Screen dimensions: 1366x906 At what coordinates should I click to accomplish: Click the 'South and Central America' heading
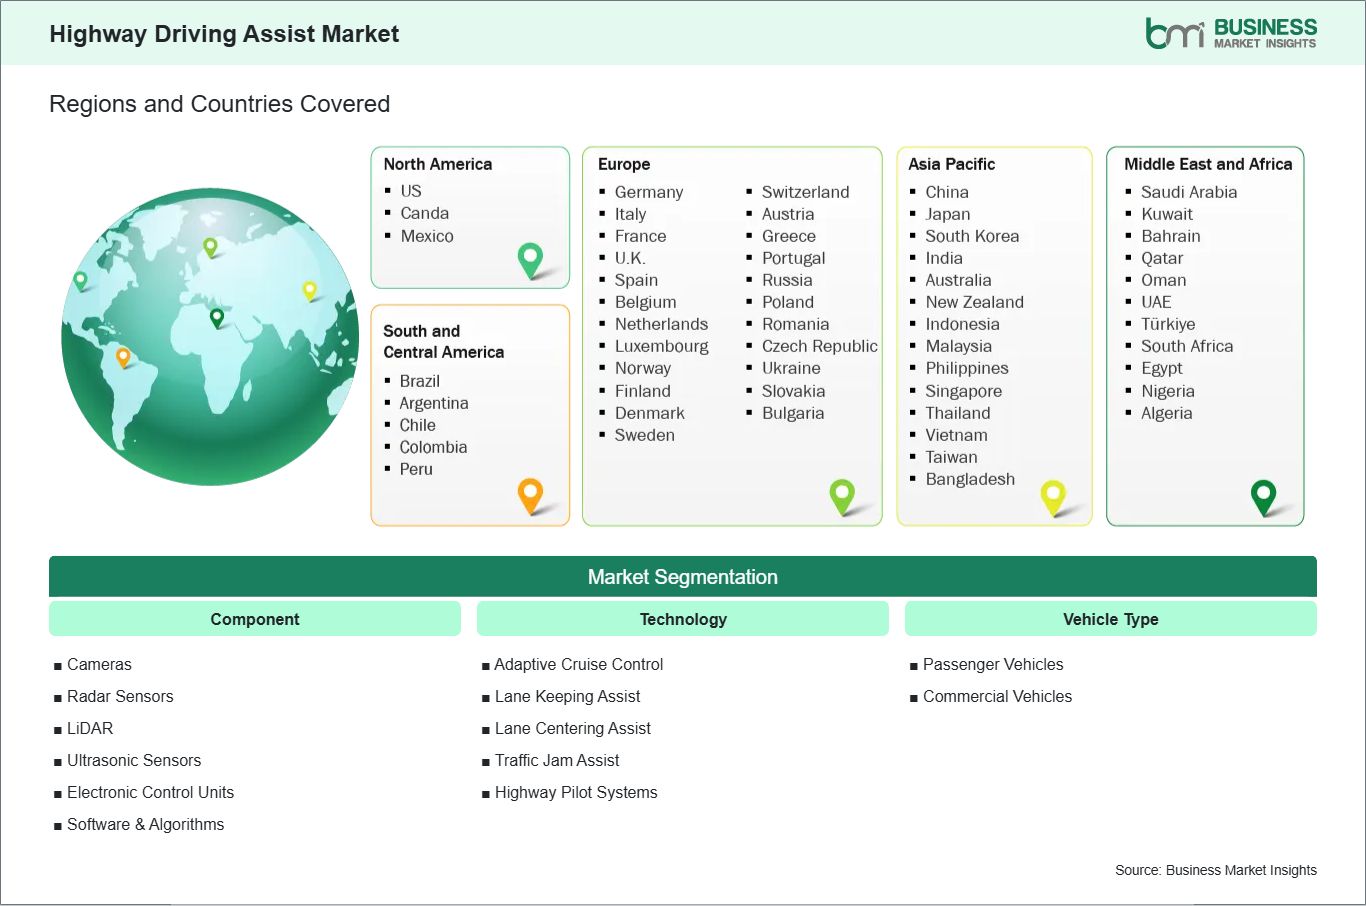pos(444,341)
